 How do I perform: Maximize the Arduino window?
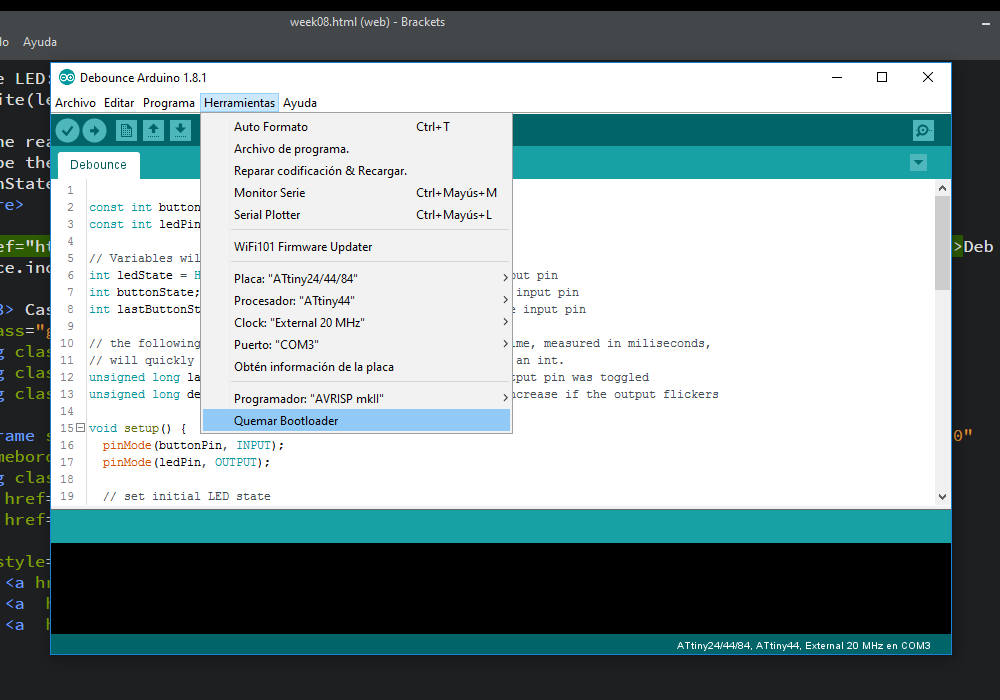tap(882, 77)
